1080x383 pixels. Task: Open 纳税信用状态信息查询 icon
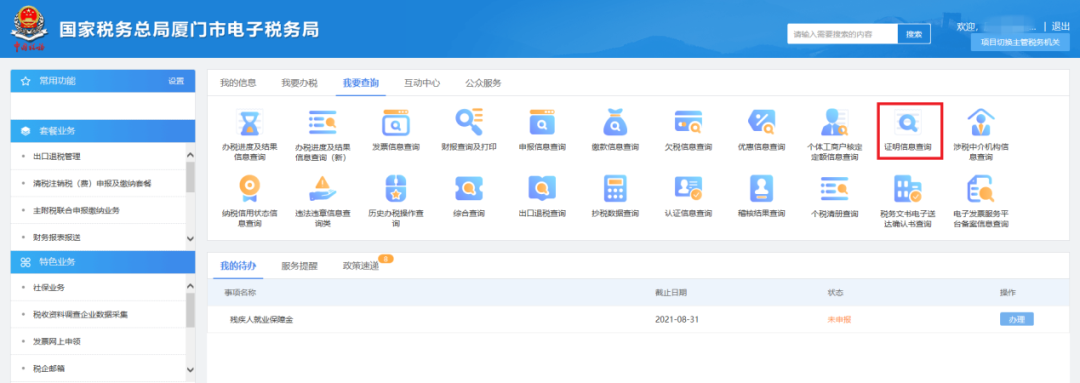point(249,188)
